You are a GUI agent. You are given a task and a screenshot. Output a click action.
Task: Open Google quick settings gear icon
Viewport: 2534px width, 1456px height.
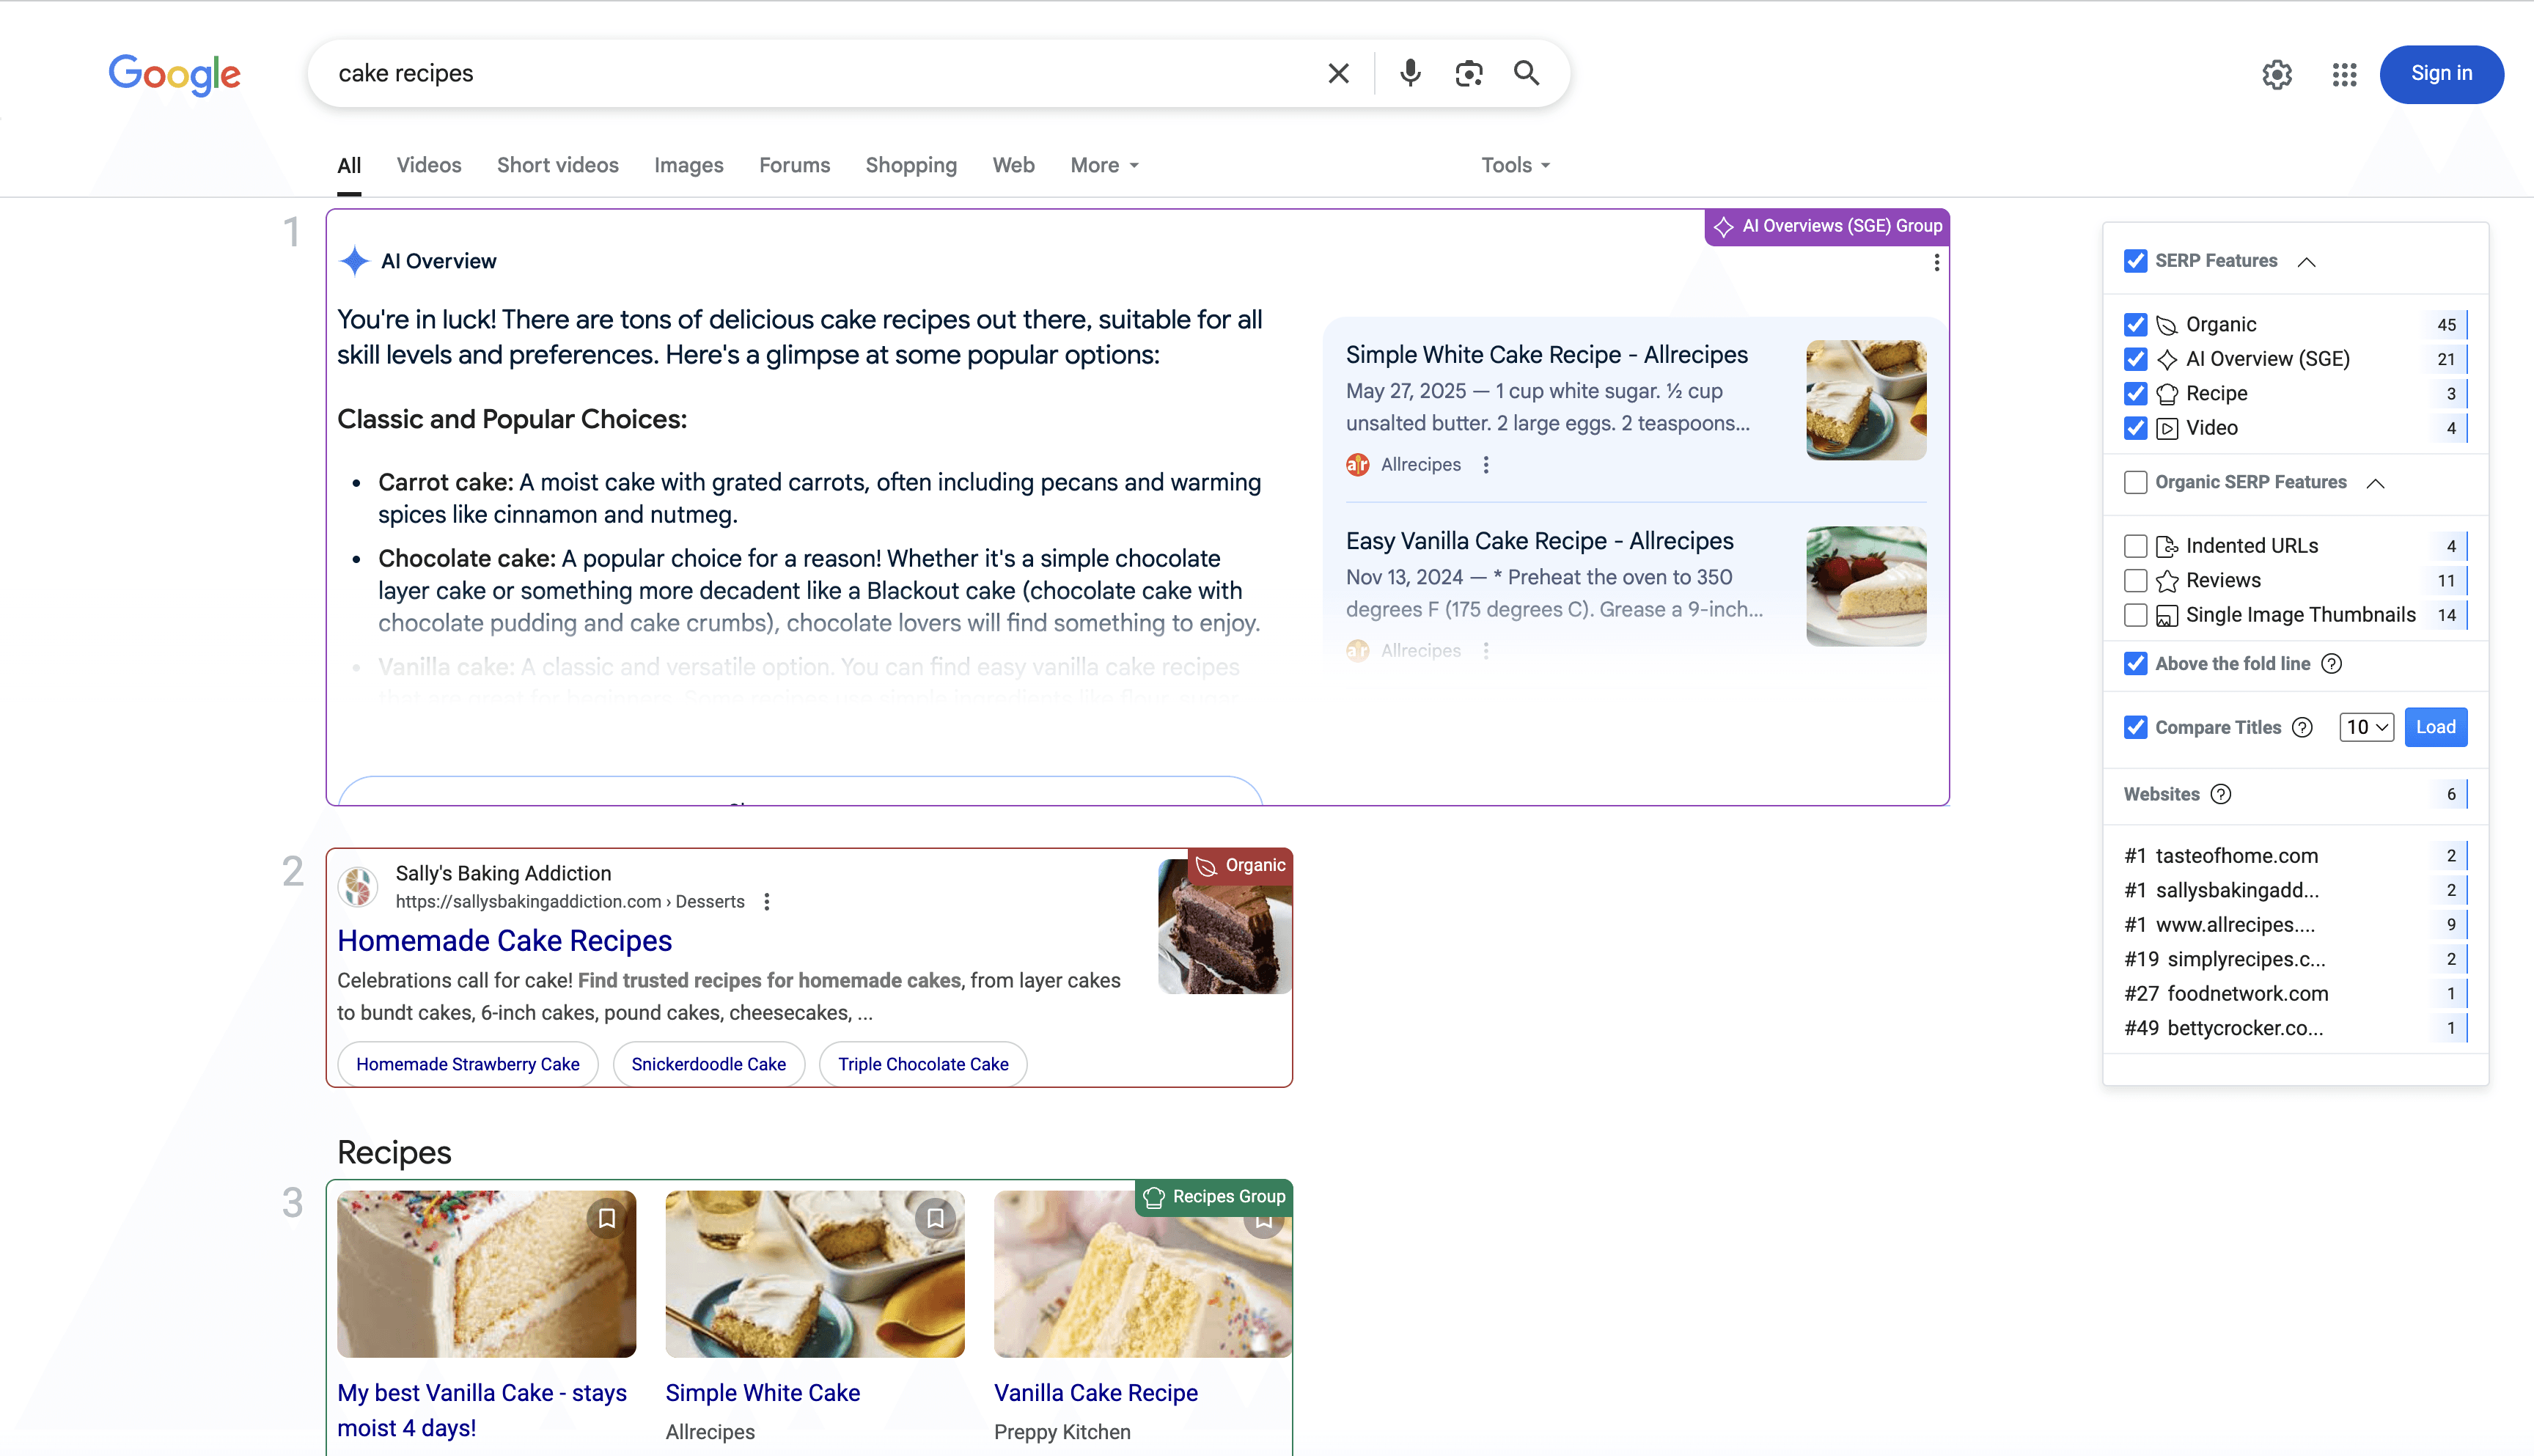coord(2277,74)
